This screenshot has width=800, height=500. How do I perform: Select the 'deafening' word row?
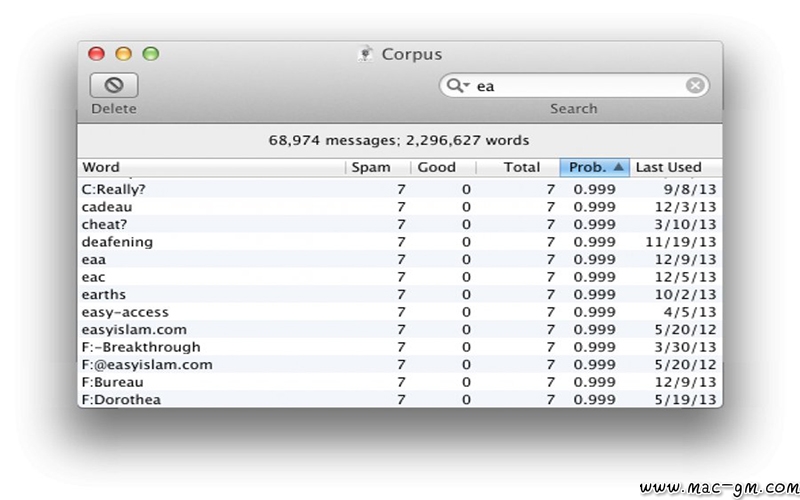pyautogui.click(x=400, y=242)
